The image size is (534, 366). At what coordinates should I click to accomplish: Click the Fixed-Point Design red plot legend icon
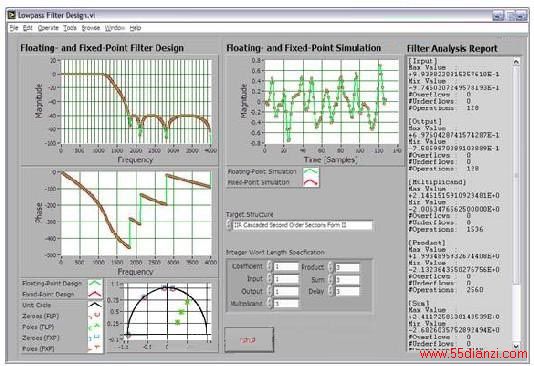[95, 294]
